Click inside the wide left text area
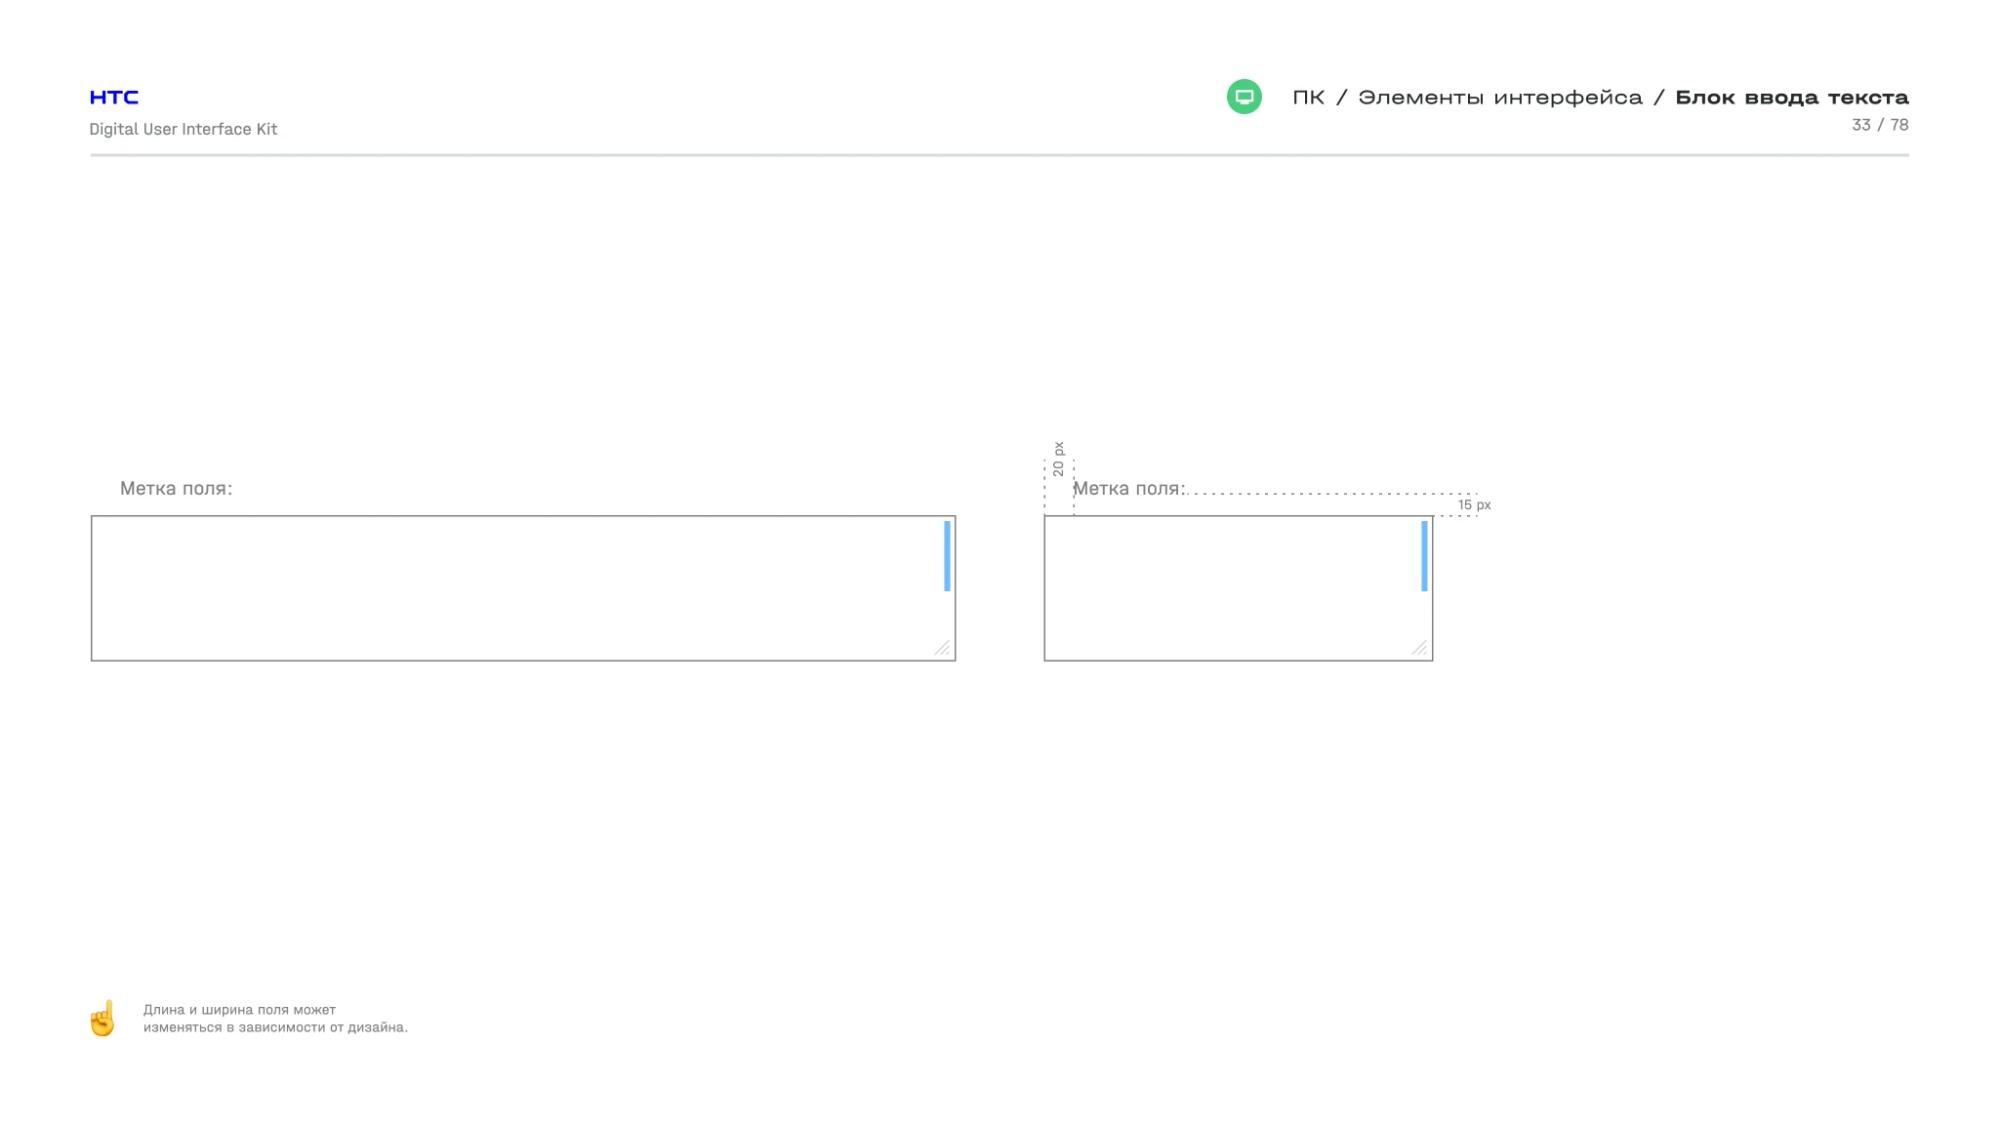The width and height of the screenshot is (2000, 1124). (523, 588)
